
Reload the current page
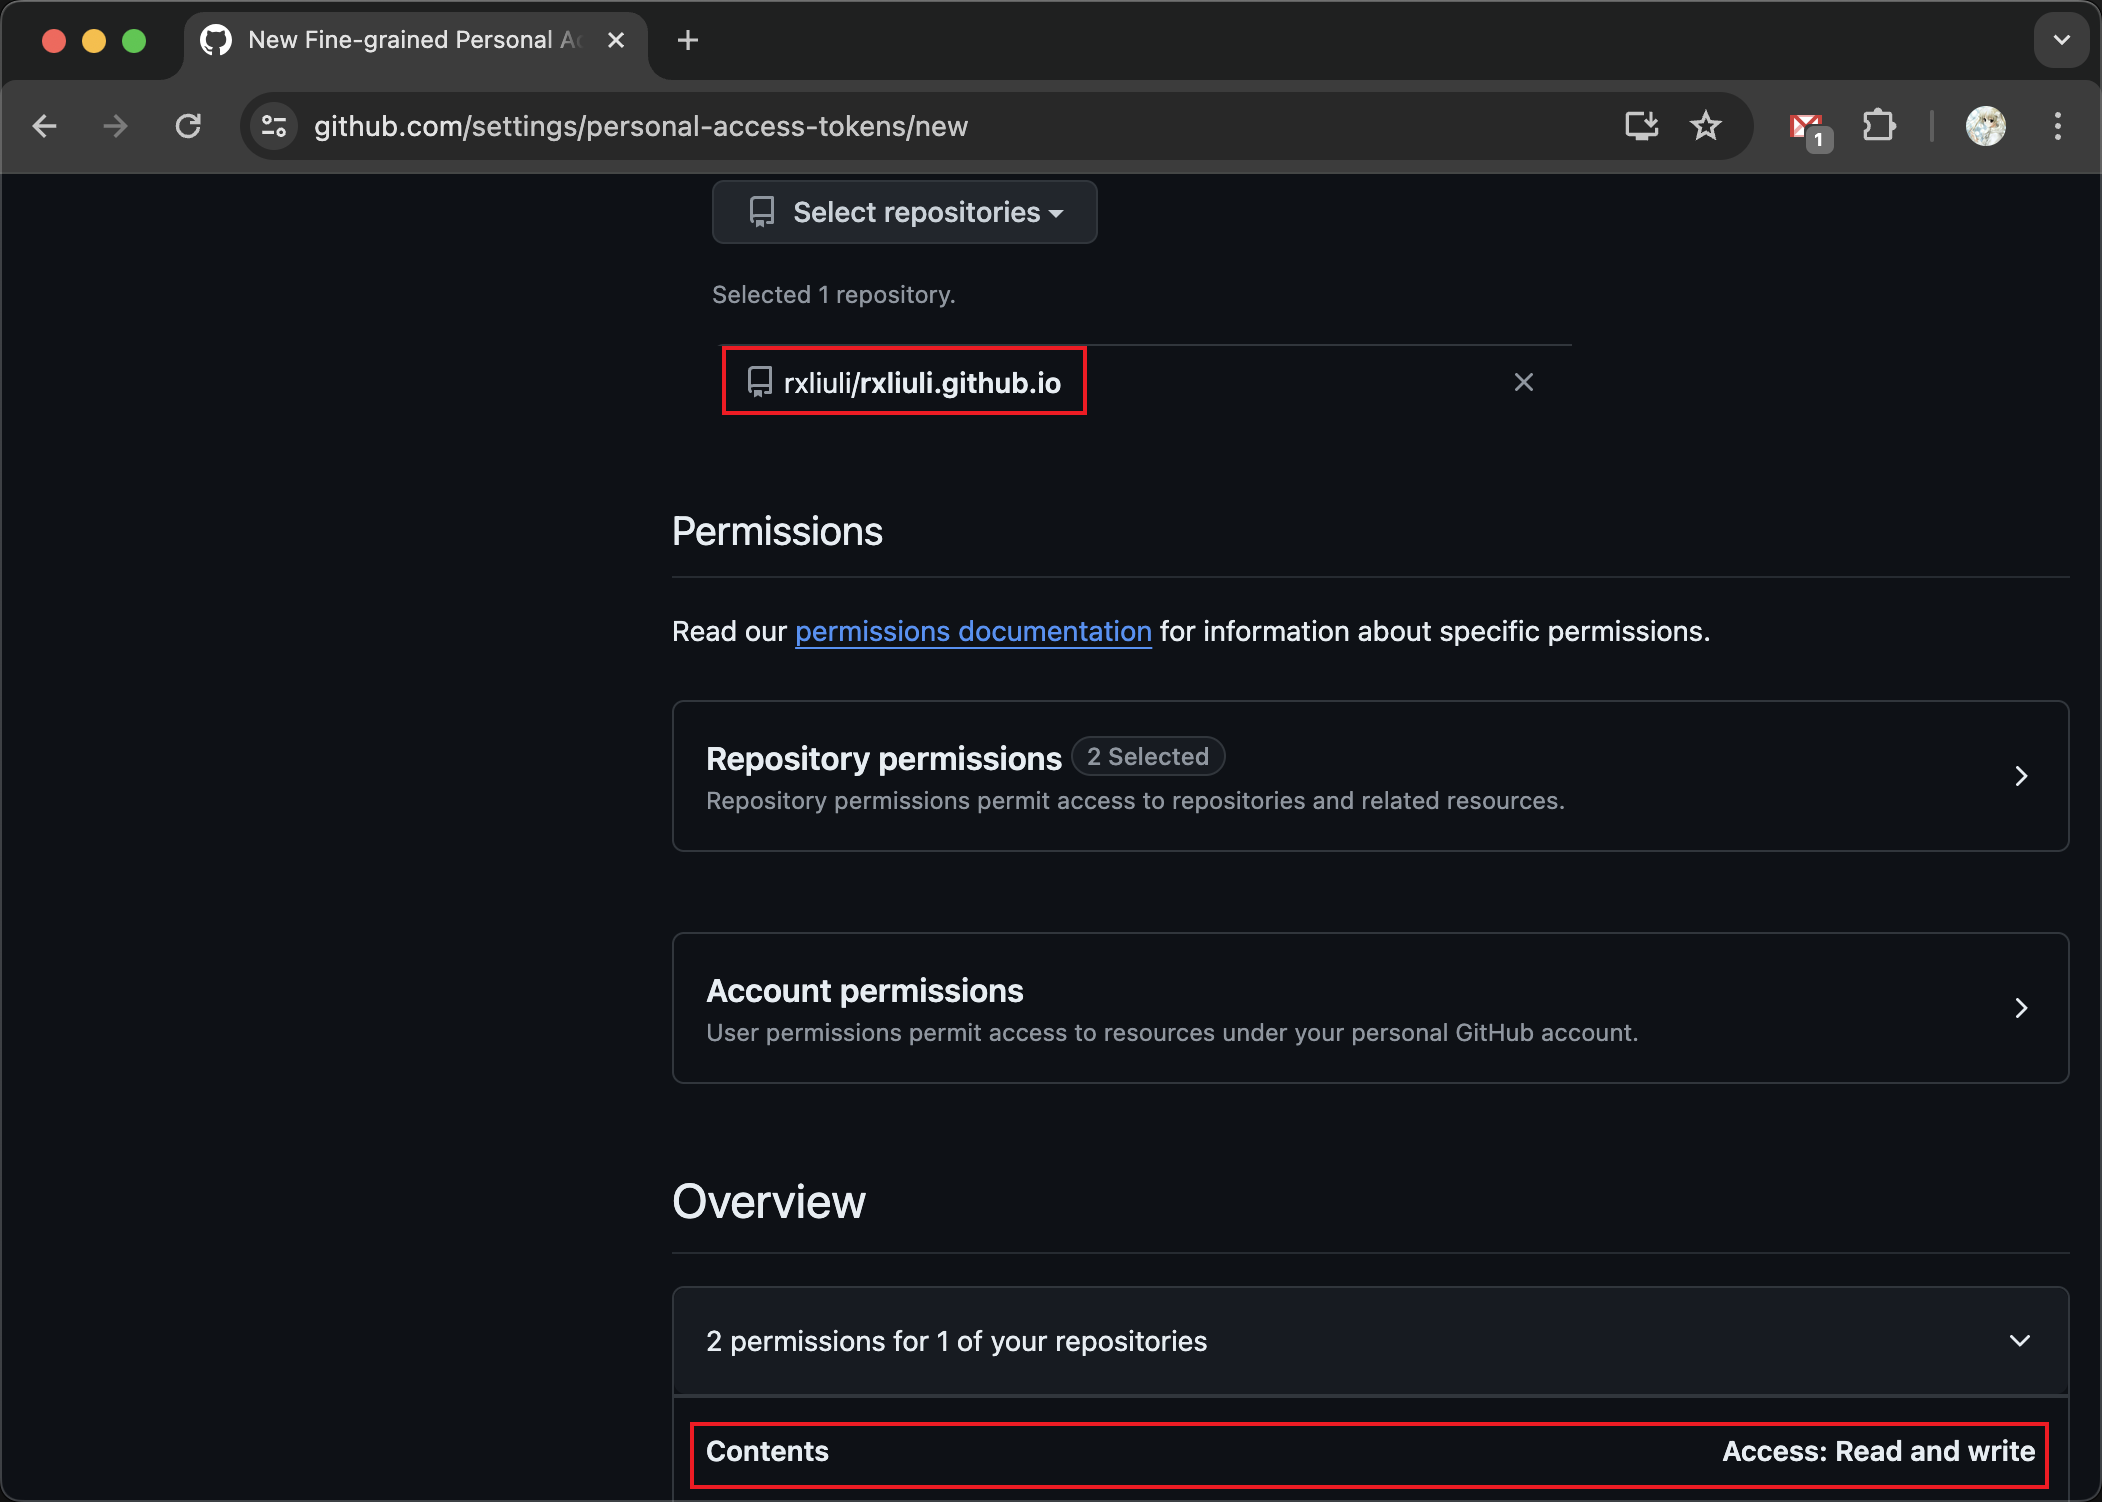pos(188,126)
